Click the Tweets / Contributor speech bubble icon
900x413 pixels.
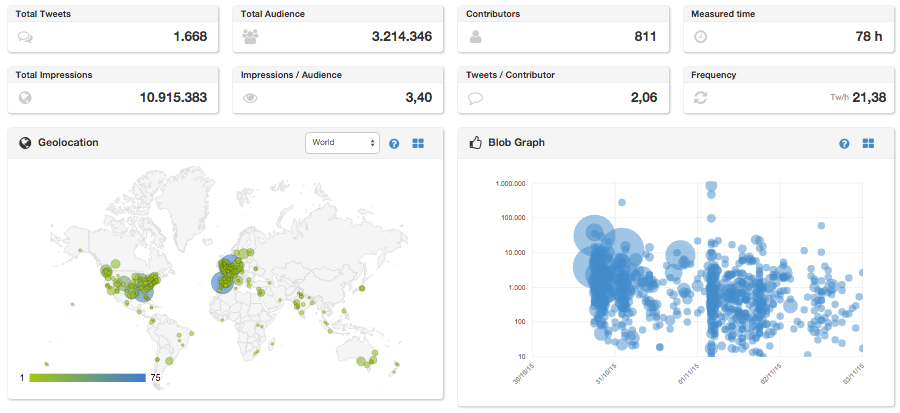[475, 98]
